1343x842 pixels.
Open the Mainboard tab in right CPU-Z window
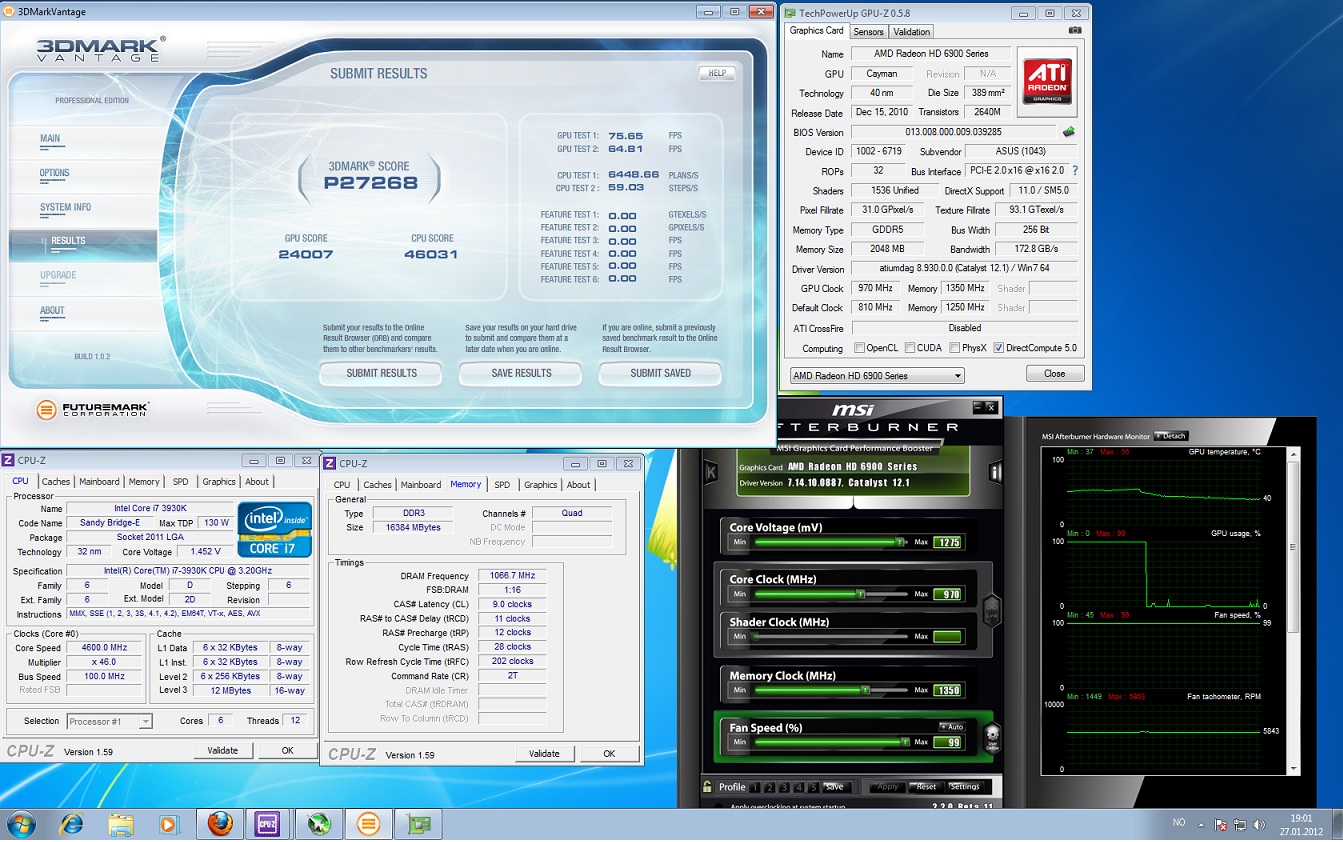pos(421,485)
